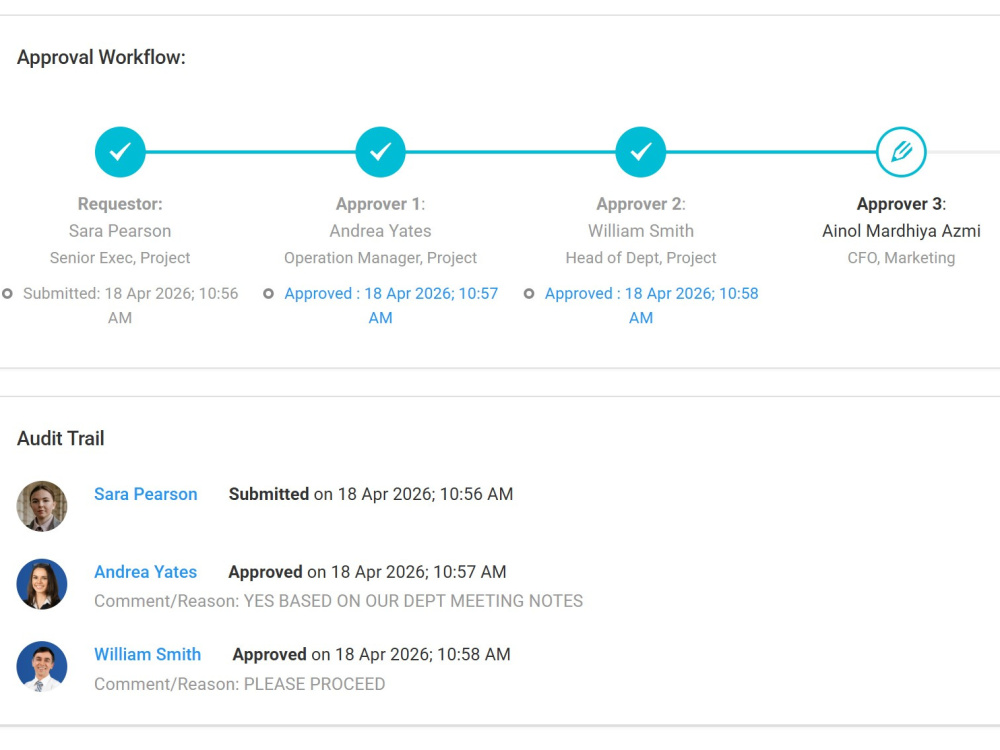The width and height of the screenshot is (1000, 750).
Task: Click Approver 1 checkmark step icon
Action: pos(380,152)
